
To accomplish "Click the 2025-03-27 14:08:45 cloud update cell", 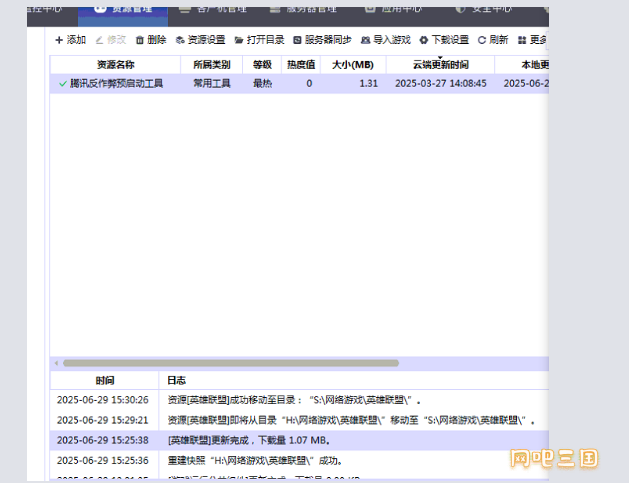I will coord(440,83).
